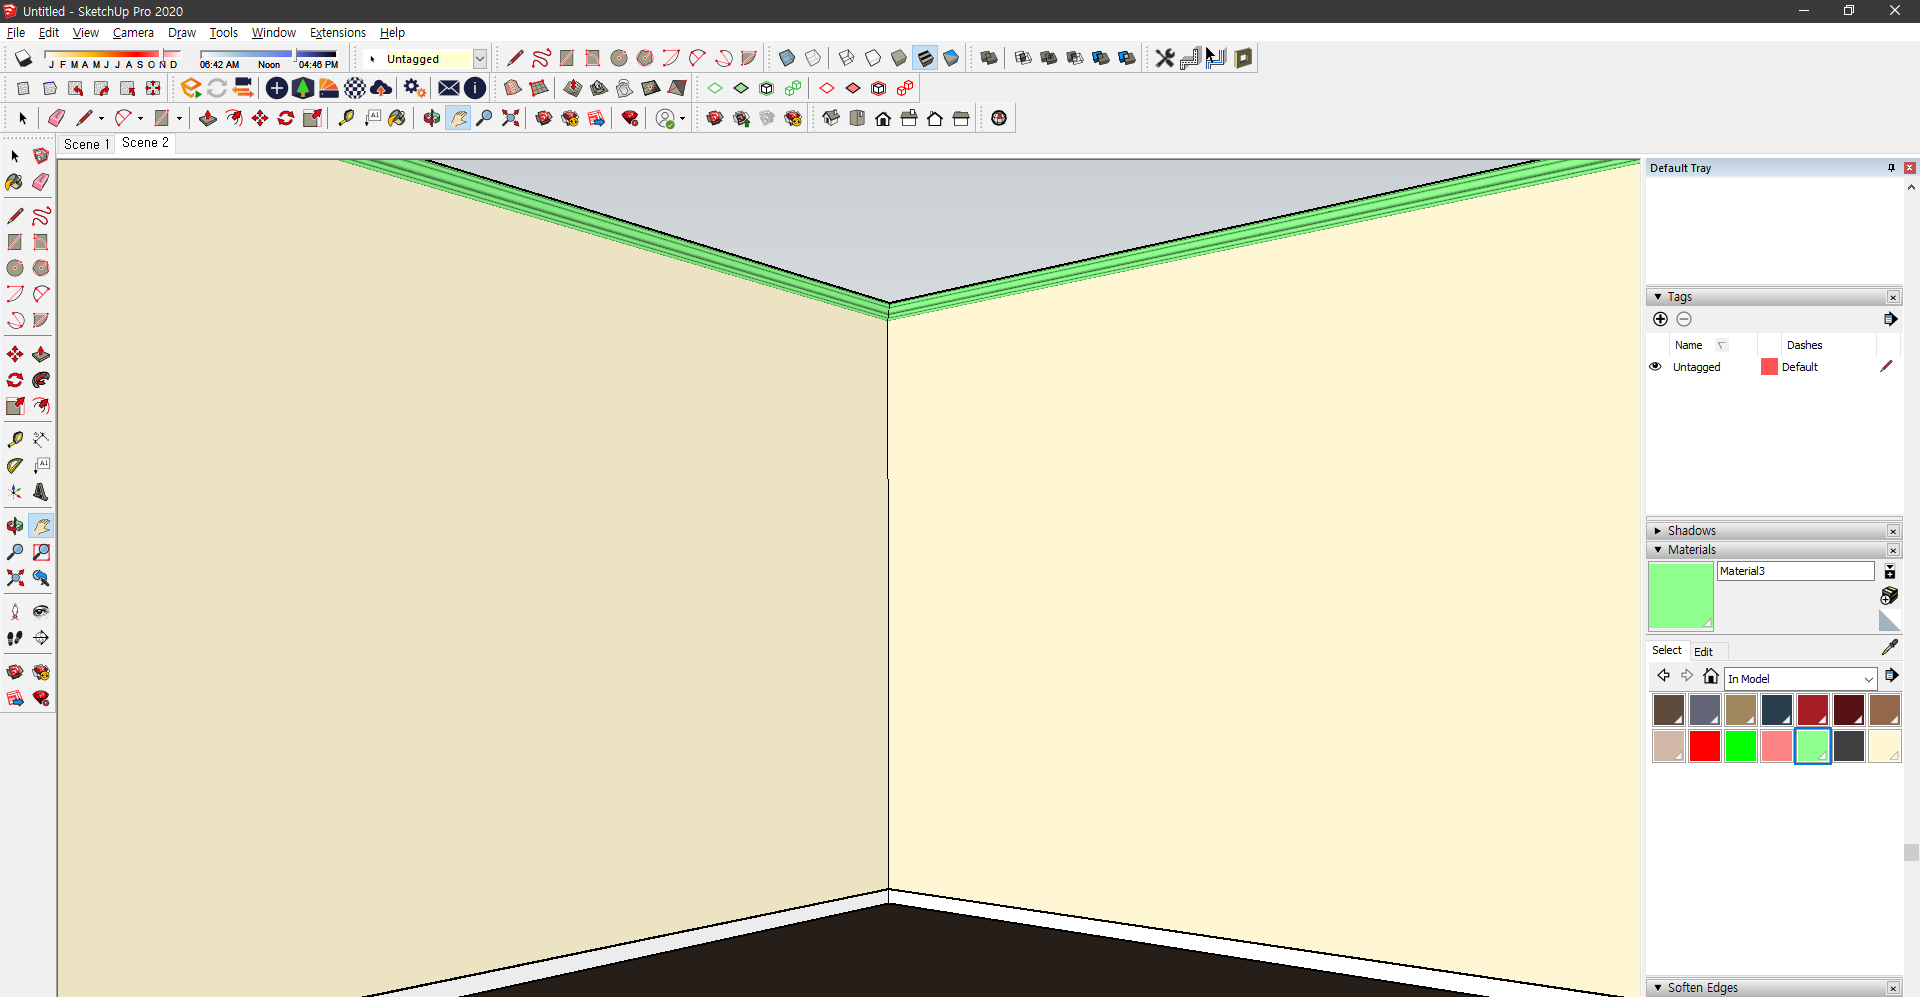Select the Scale tool in left toolbar
1920x997 pixels.
point(15,406)
